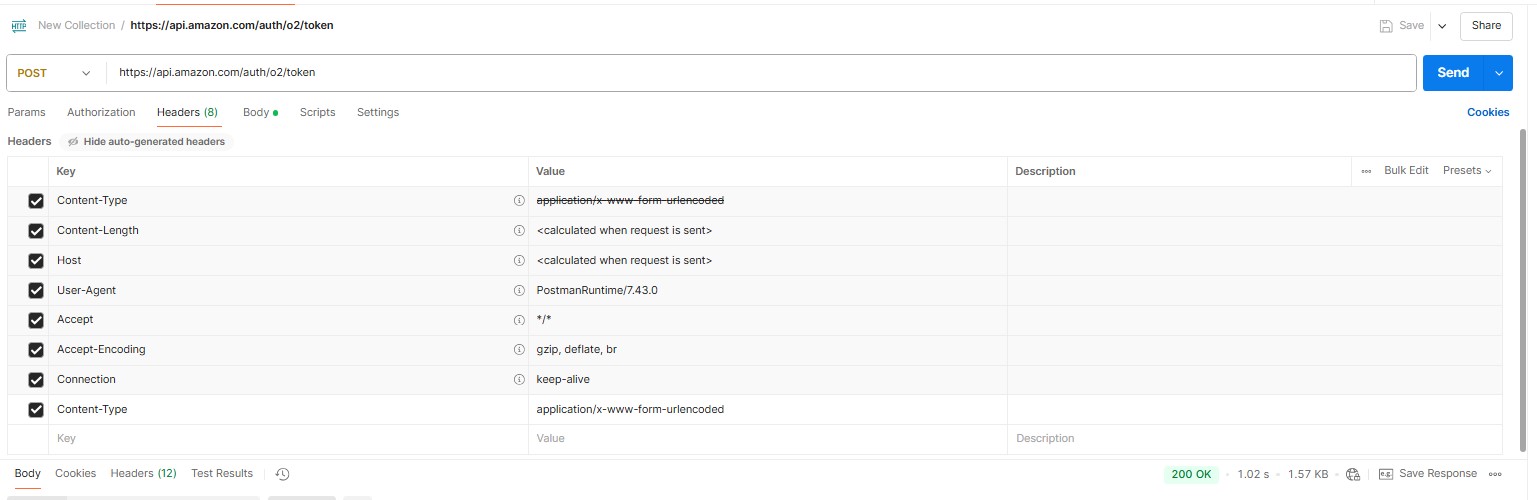Open the info icon for Connection header
The width and height of the screenshot is (1537, 500).
click(519, 380)
